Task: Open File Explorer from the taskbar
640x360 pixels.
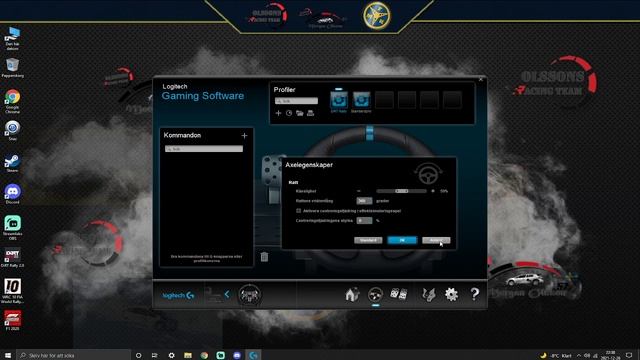Action: coord(188,356)
